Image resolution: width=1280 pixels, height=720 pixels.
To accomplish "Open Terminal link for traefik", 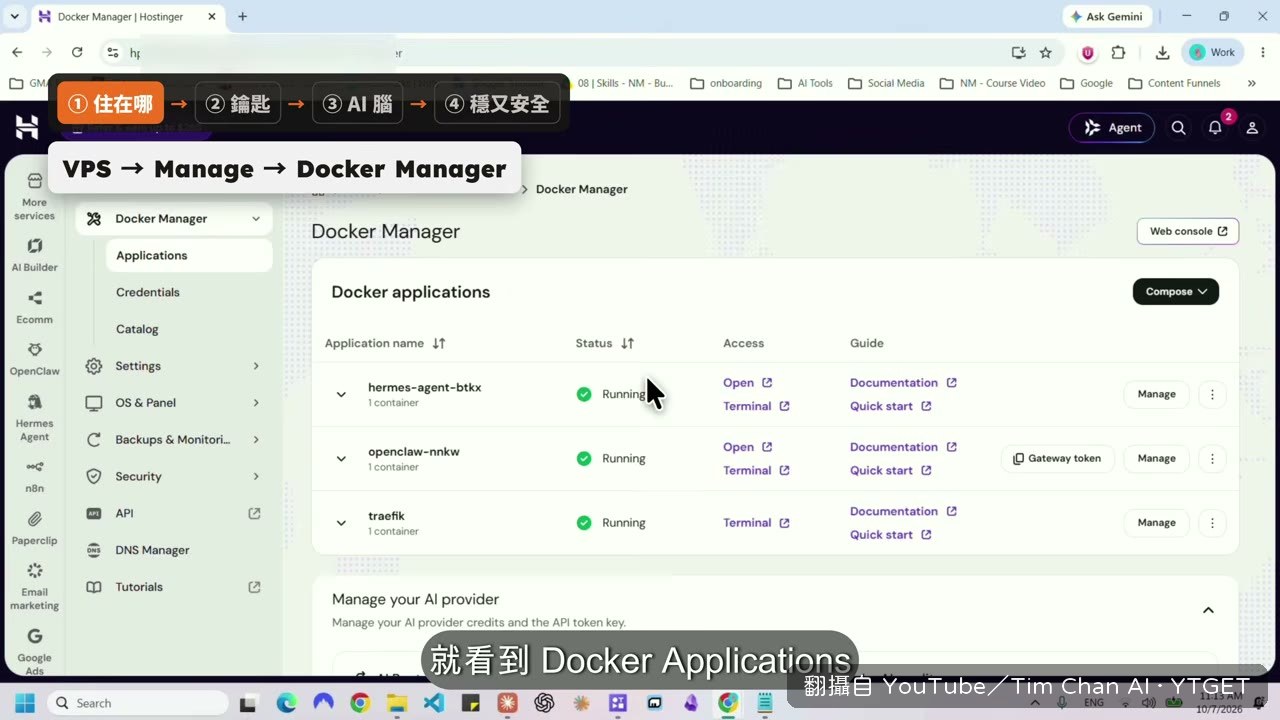I will pyautogui.click(x=756, y=522).
